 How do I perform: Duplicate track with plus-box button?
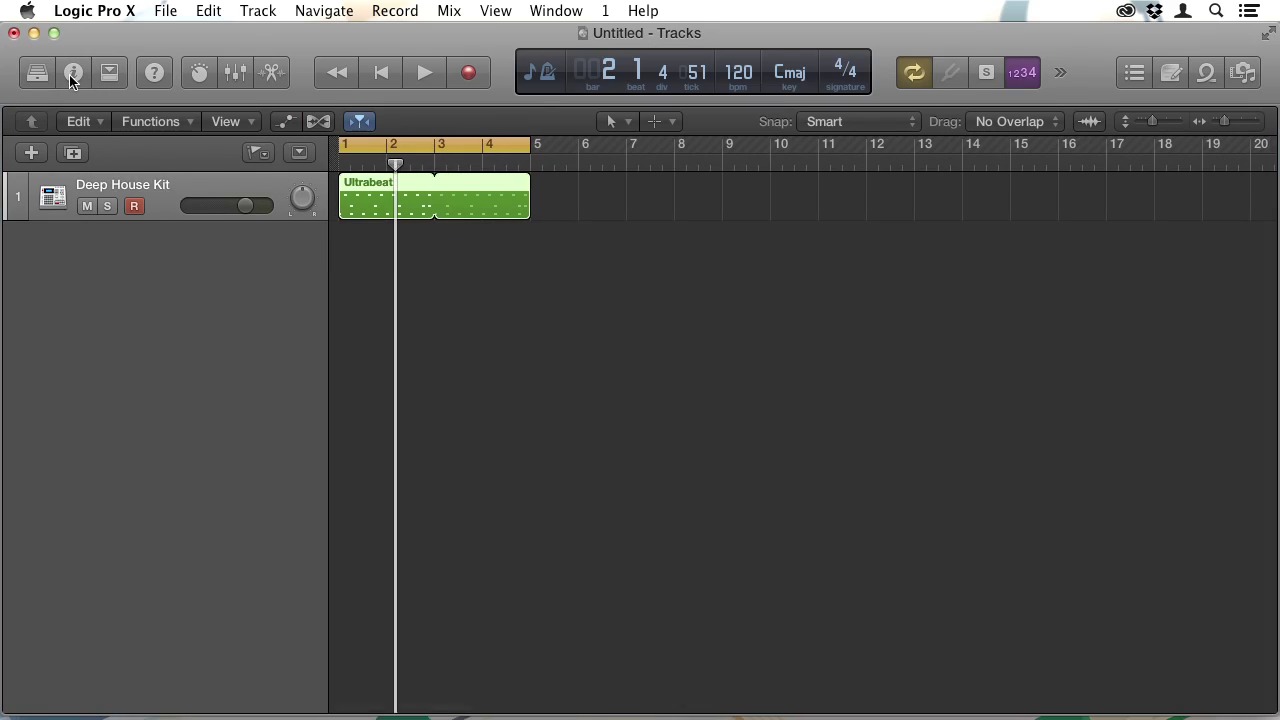[73, 153]
